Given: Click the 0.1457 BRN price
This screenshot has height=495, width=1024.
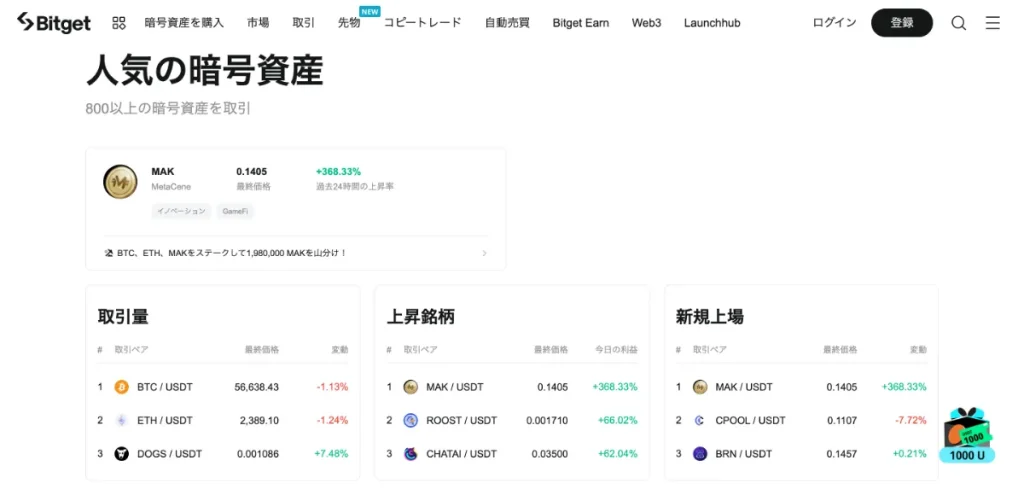Looking at the screenshot, I should tap(842, 454).
